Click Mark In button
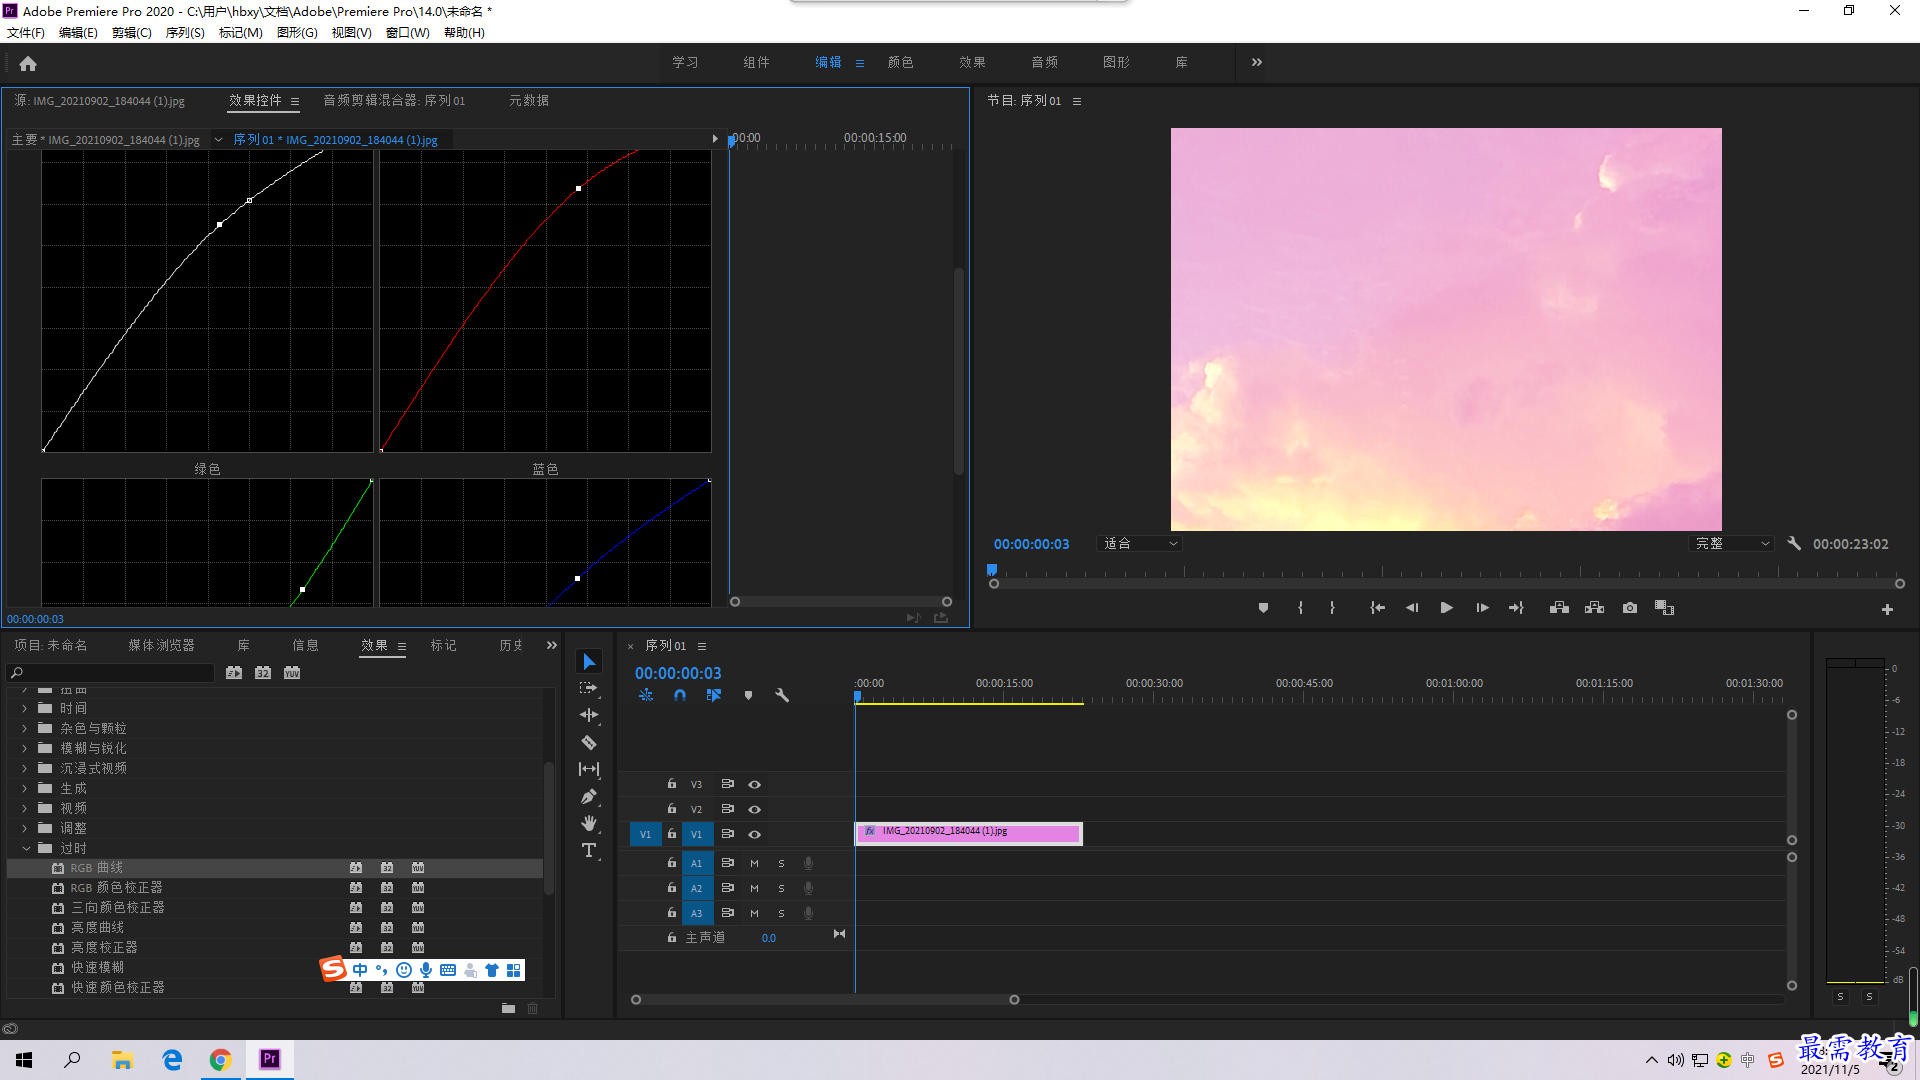Image resolution: width=1920 pixels, height=1080 pixels. pyautogui.click(x=1300, y=608)
